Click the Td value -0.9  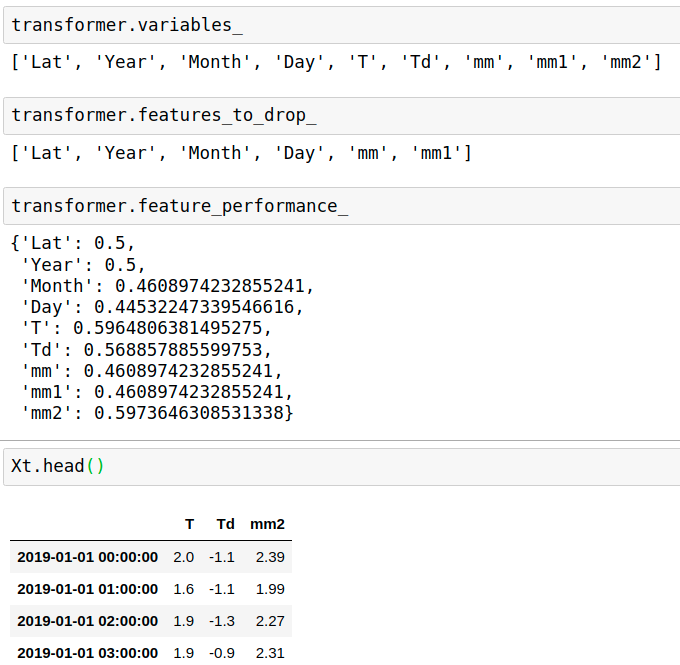click(x=222, y=653)
